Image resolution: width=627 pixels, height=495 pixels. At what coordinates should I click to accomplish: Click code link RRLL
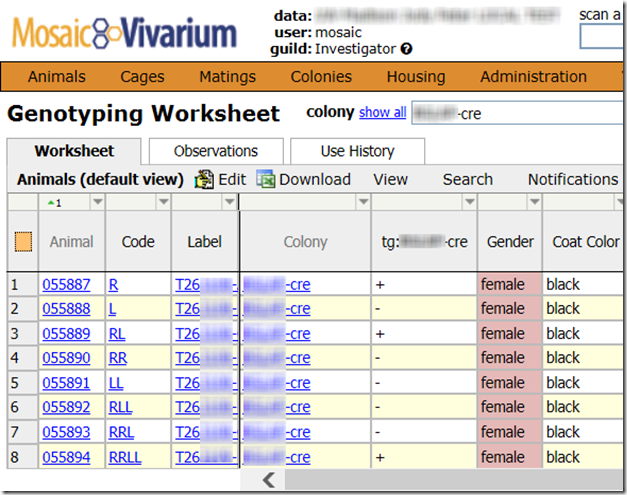[125, 457]
